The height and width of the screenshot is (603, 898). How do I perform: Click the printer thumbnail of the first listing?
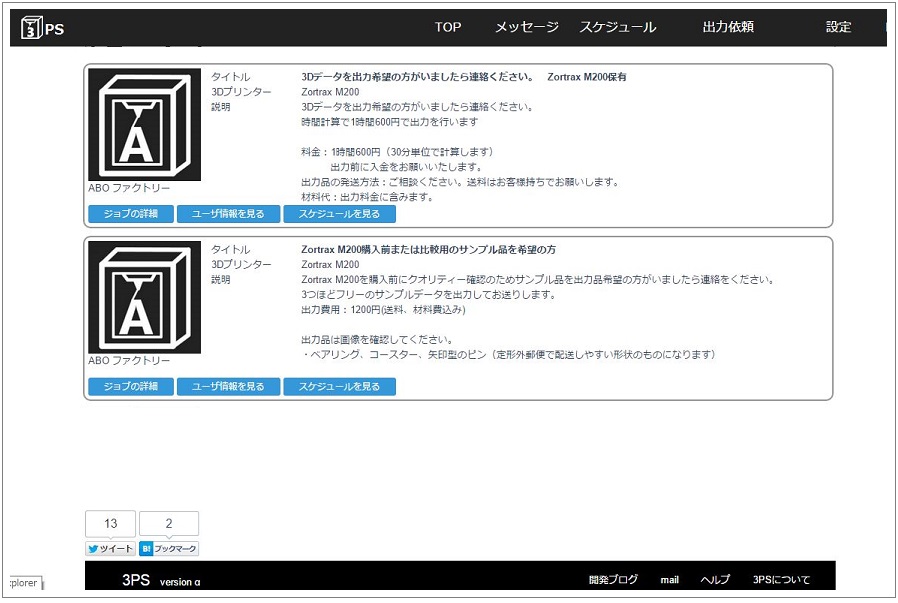pyautogui.click(x=144, y=125)
